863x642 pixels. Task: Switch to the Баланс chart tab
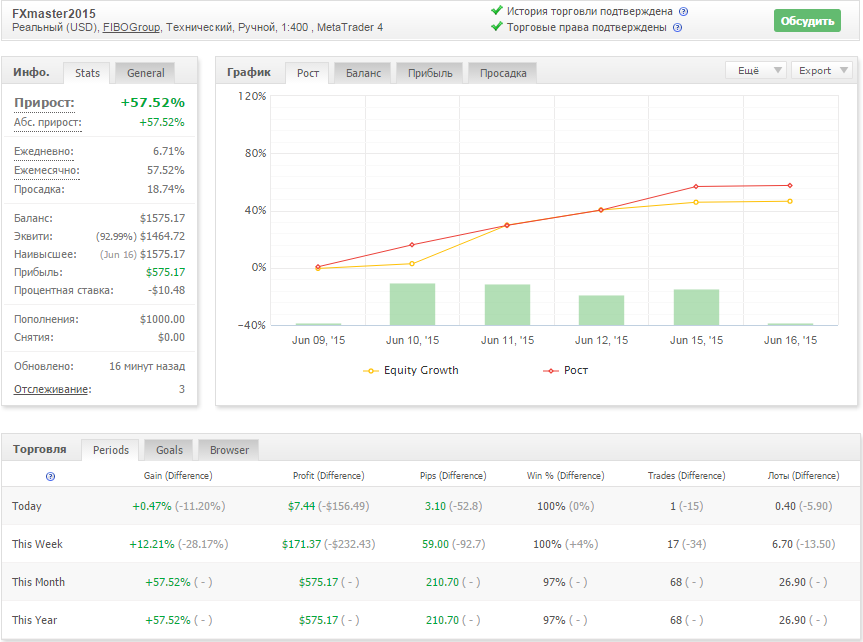pyautogui.click(x=363, y=73)
